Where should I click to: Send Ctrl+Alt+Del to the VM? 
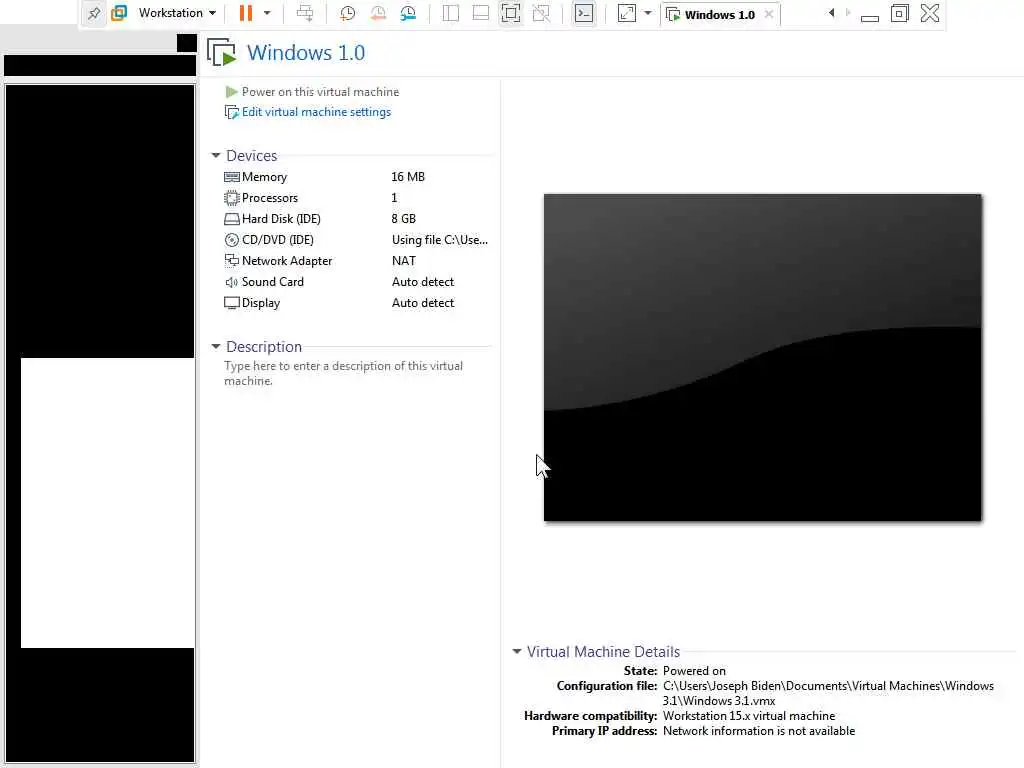pos(305,13)
